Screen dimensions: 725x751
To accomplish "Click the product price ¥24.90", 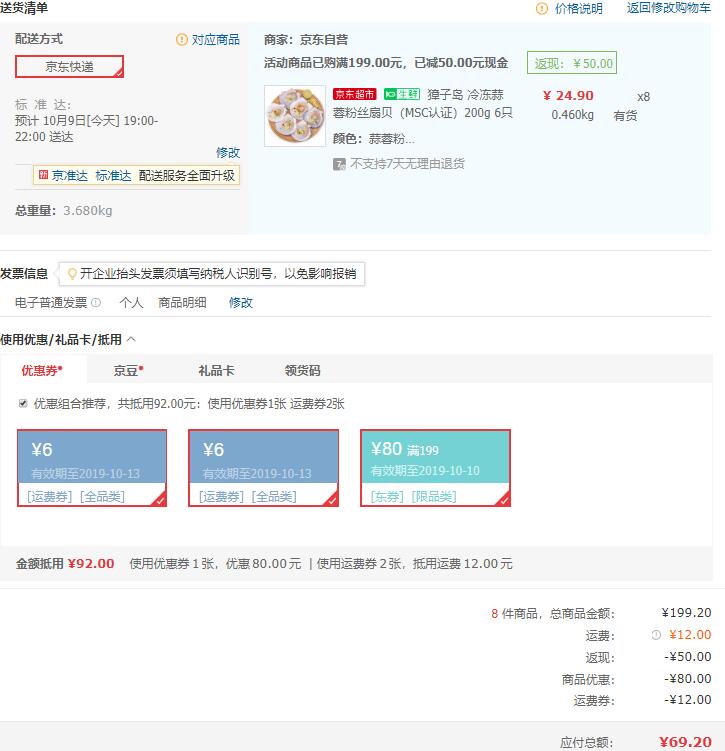I will (568, 95).
